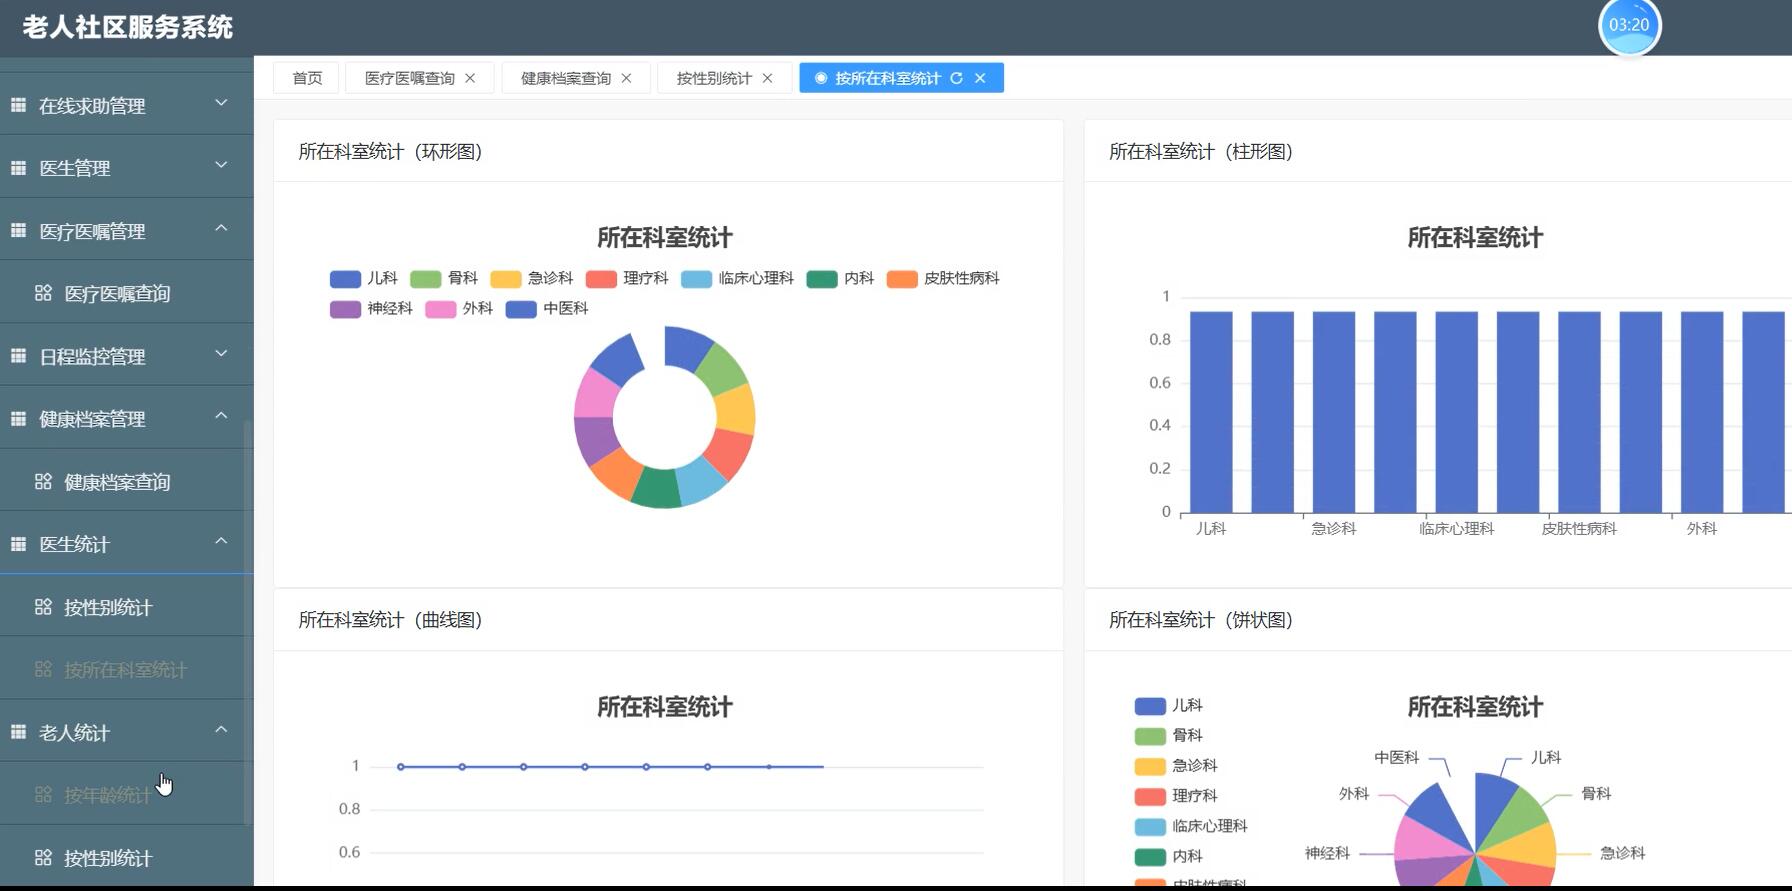Click the grid icon beside 日程监控管理

pyautogui.click(x=18, y=356)
